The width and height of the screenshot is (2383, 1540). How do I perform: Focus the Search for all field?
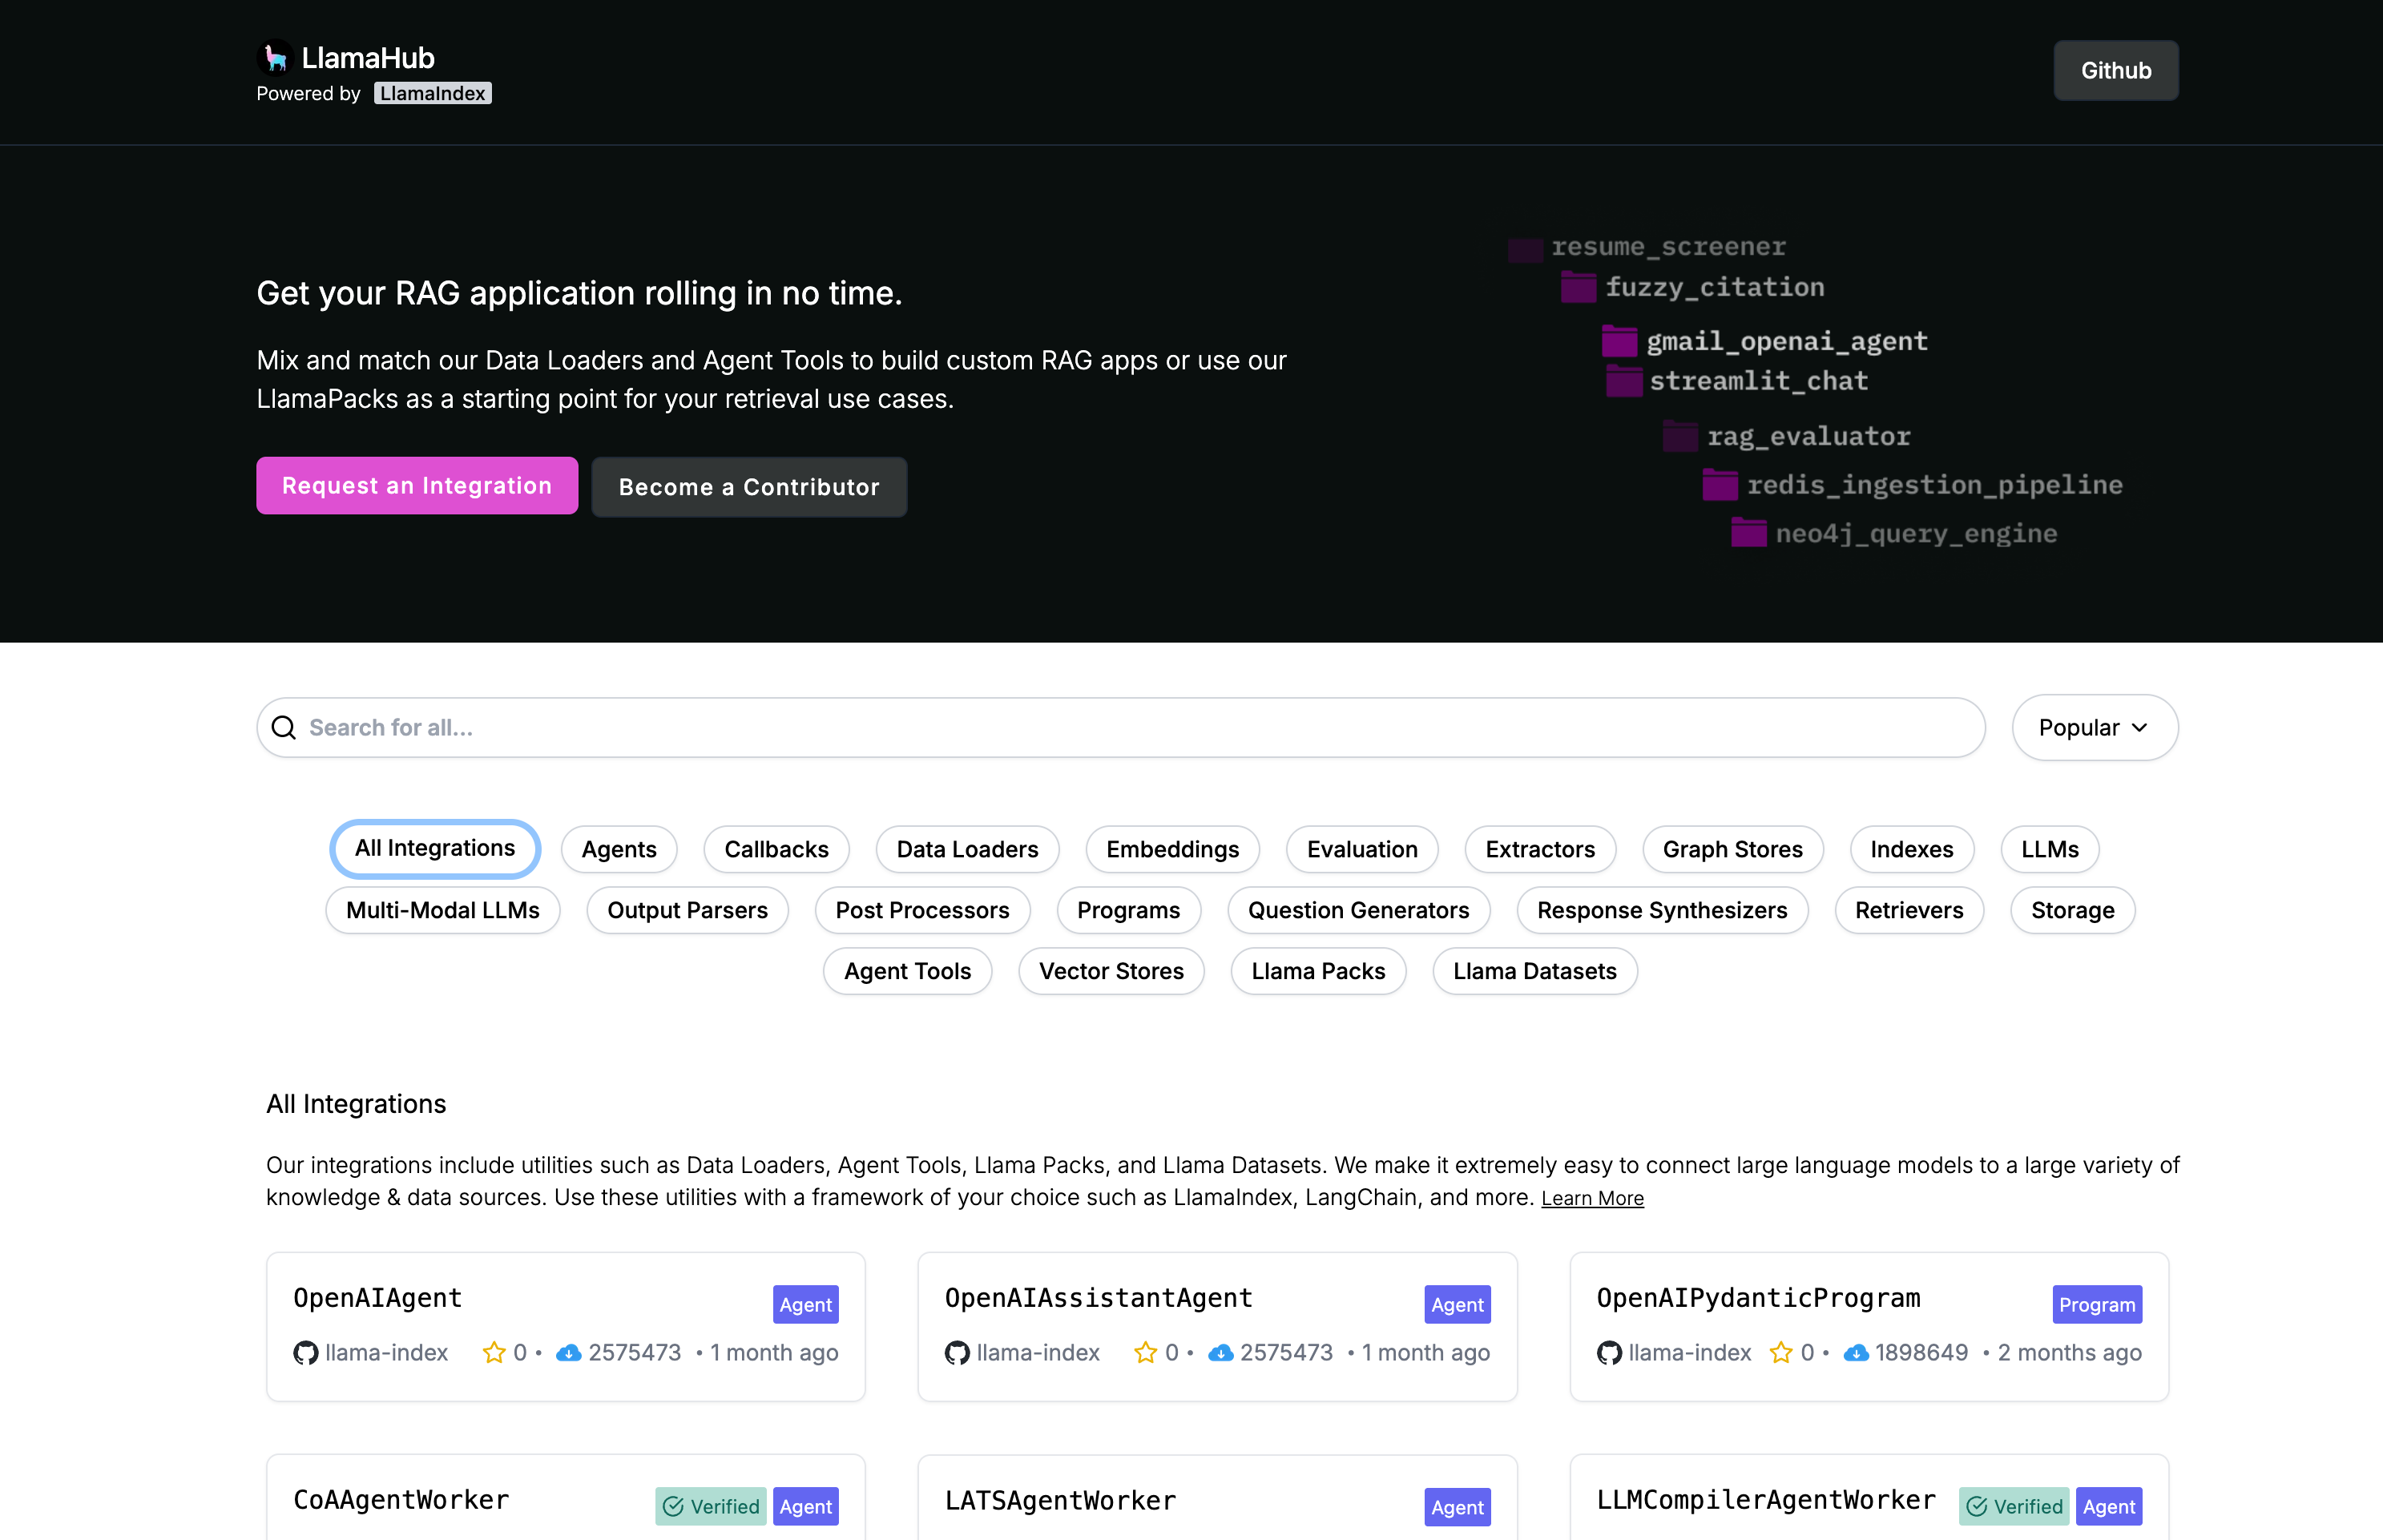(x=1121, y=727)
